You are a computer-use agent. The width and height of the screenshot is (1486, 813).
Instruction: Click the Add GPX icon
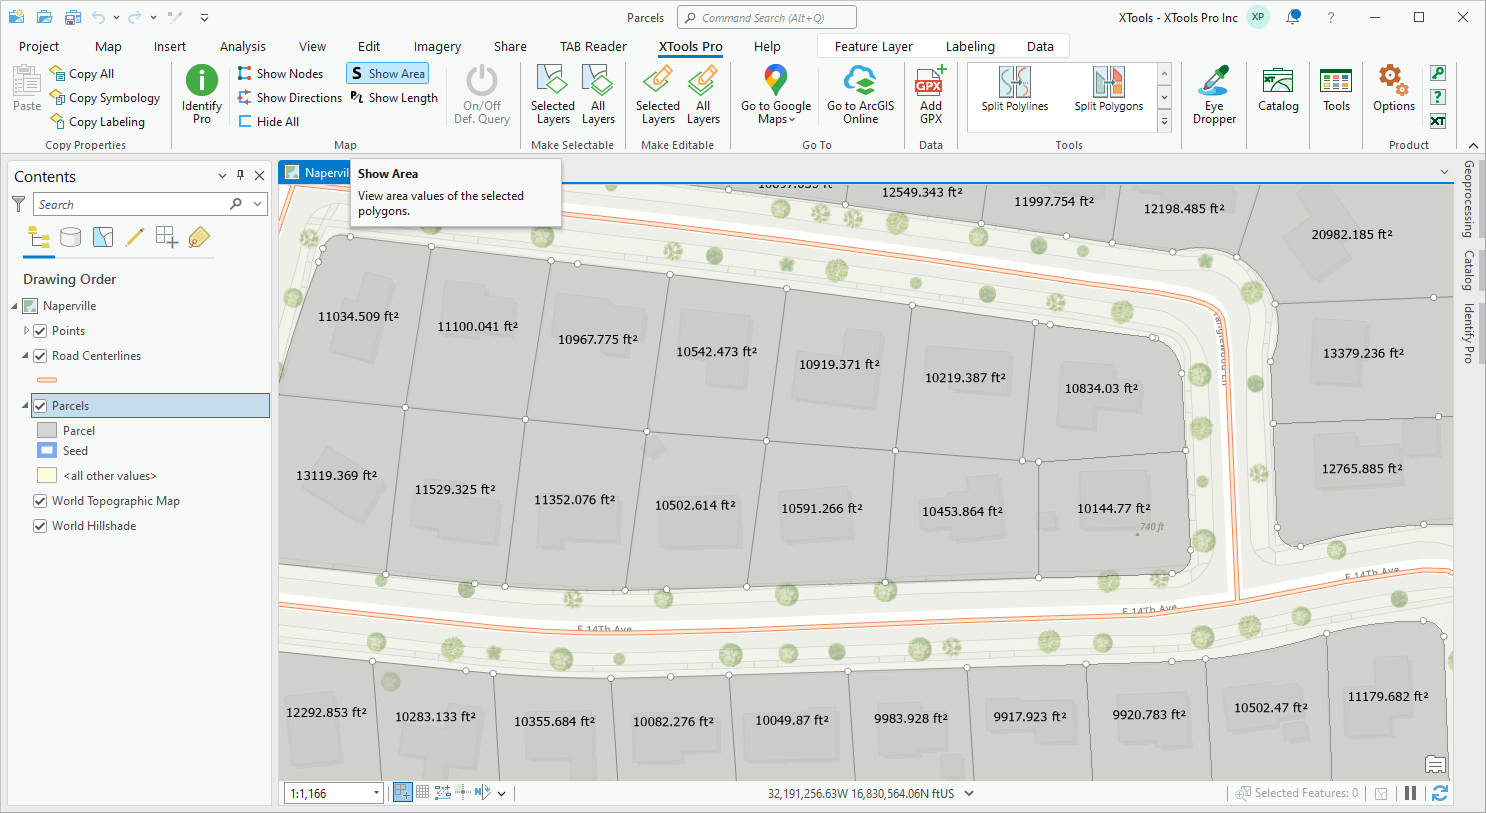[930, 82]
